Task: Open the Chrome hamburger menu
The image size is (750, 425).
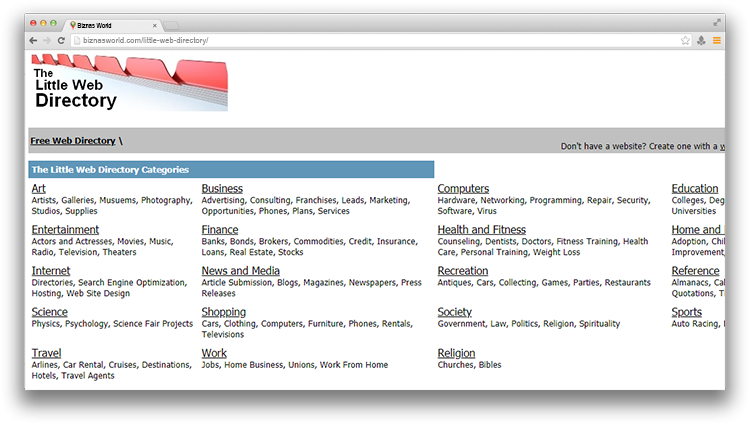Action: pyautogui.click(x=717, y=40)
